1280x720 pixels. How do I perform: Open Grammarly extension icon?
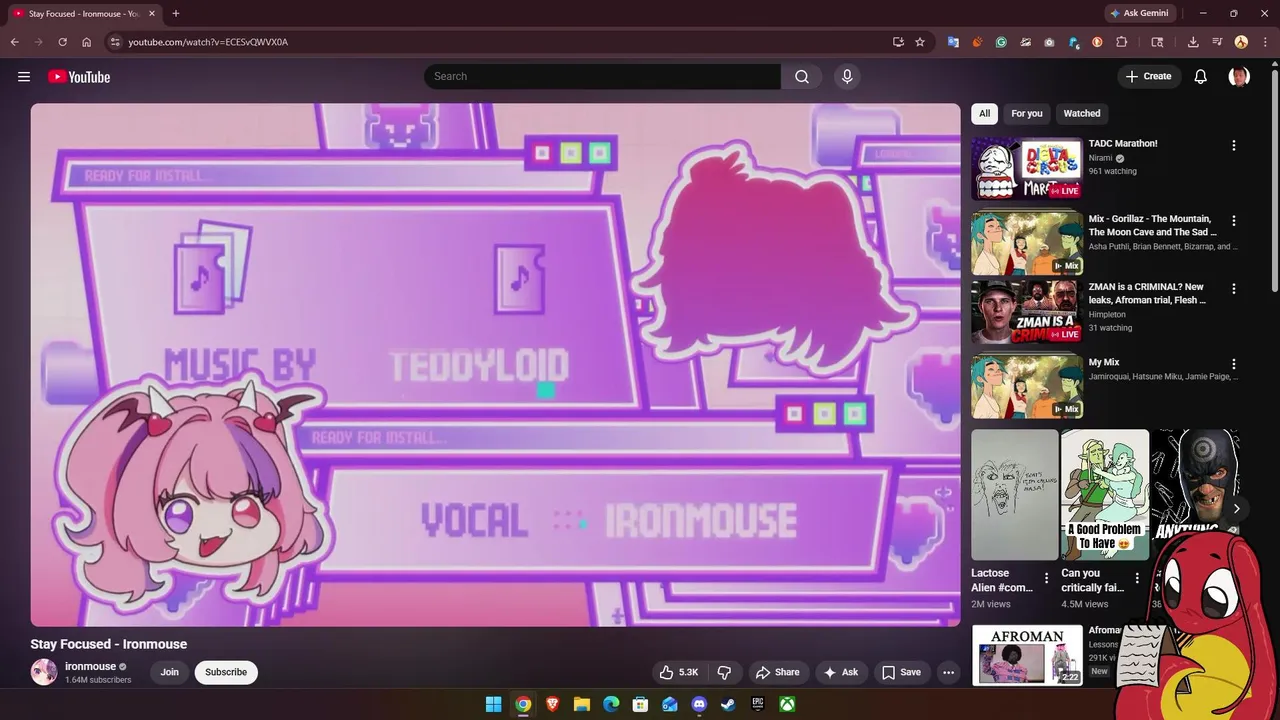coord(1001,42)
